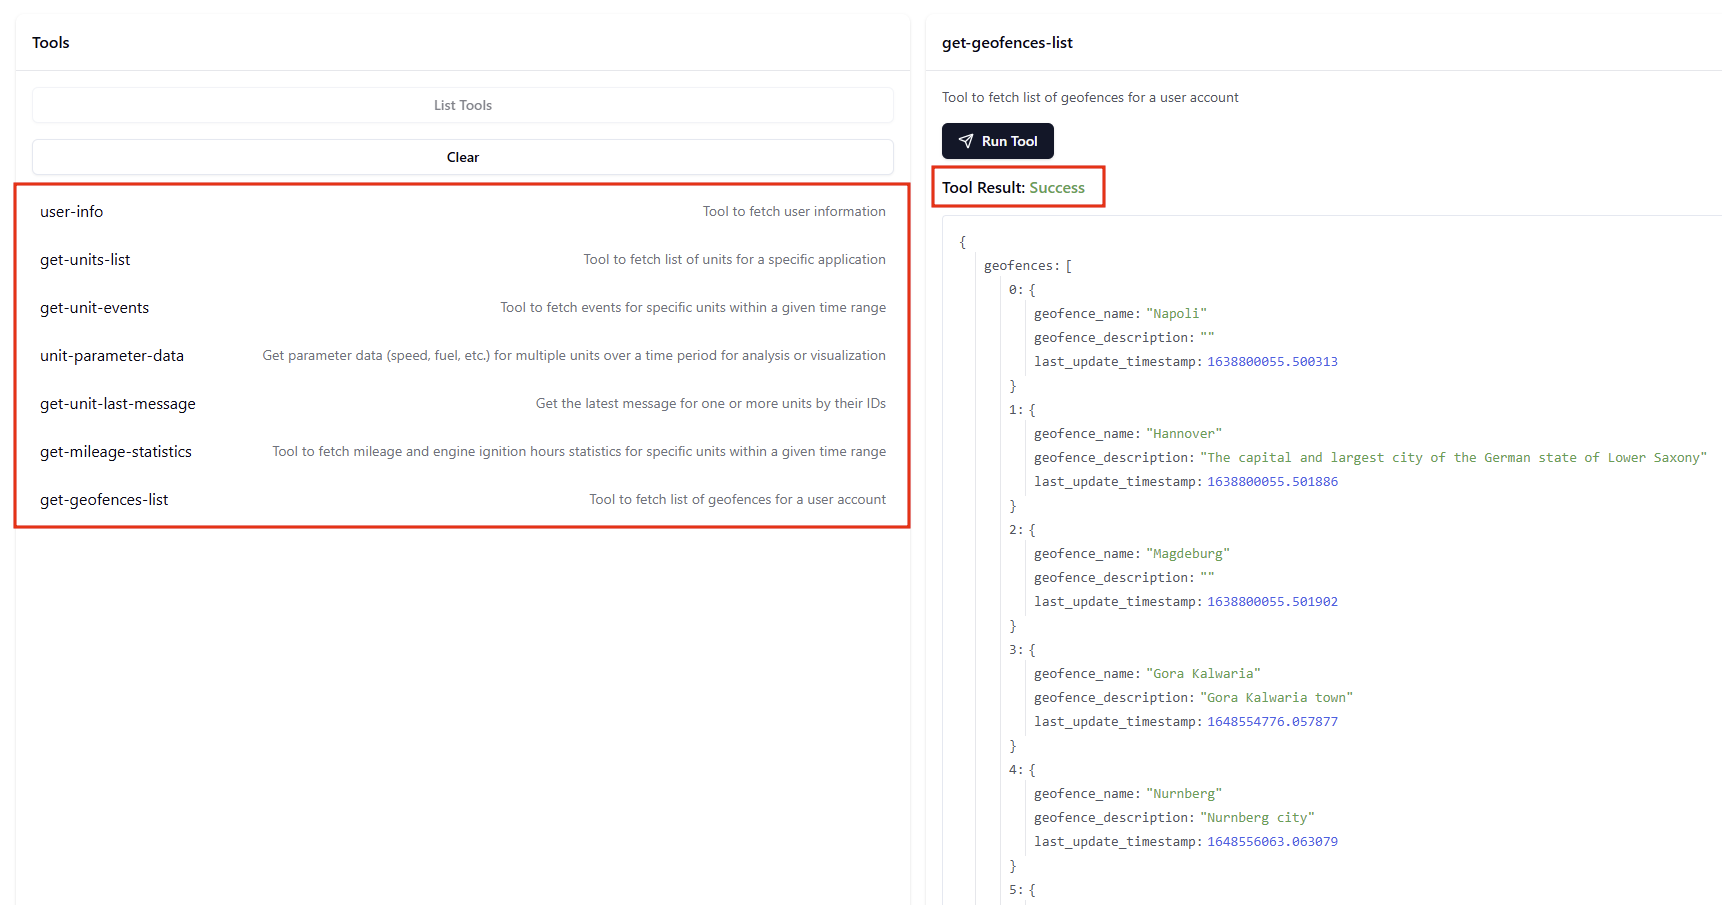Viewport: 1722px width, 905px height.
Task: Click the "Nurnberg city" description value
Action: (1257, 818)
